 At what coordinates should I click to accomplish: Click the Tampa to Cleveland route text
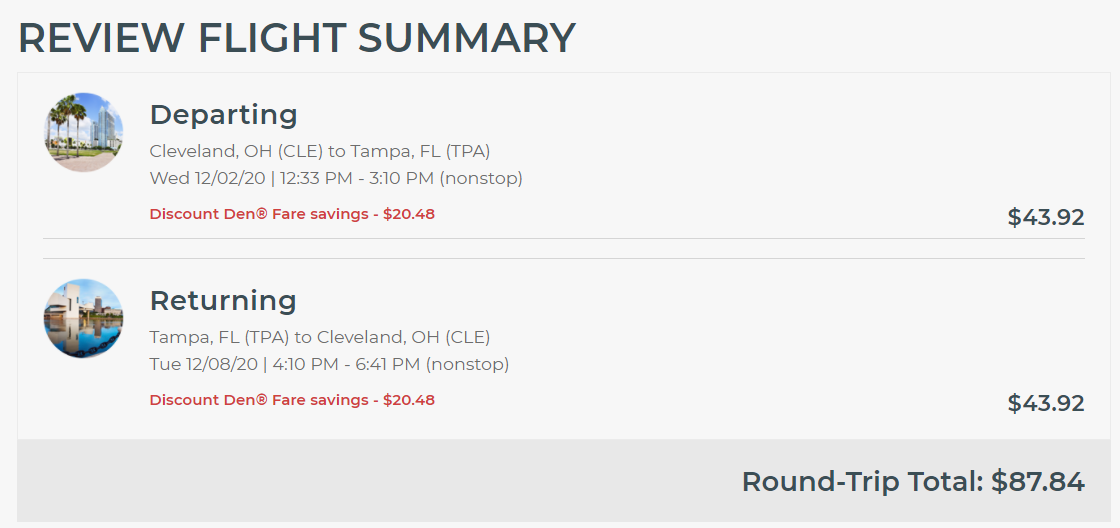[x=319, y=337]
